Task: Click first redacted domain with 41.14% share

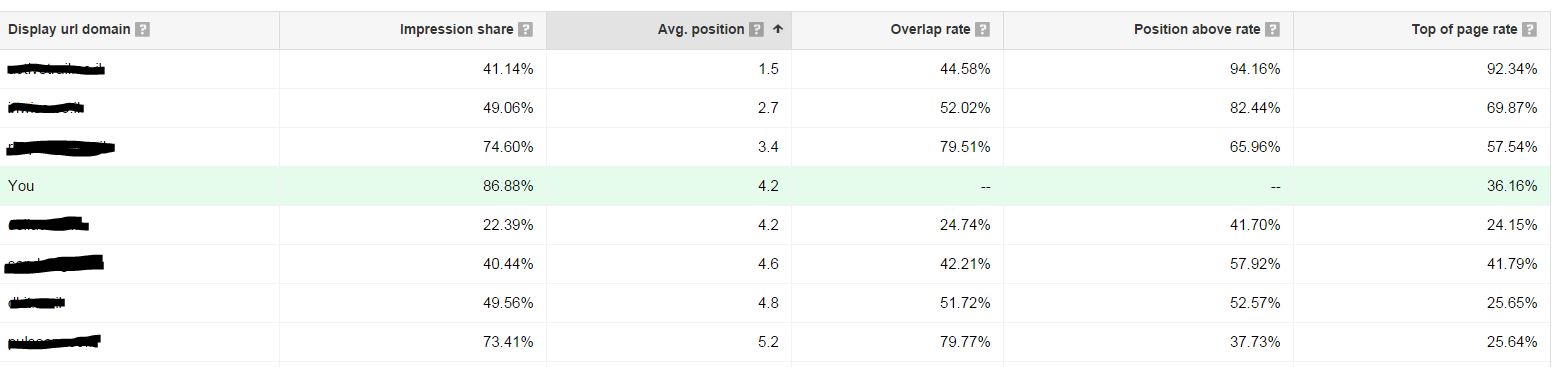Action: (x=56, y=69)
